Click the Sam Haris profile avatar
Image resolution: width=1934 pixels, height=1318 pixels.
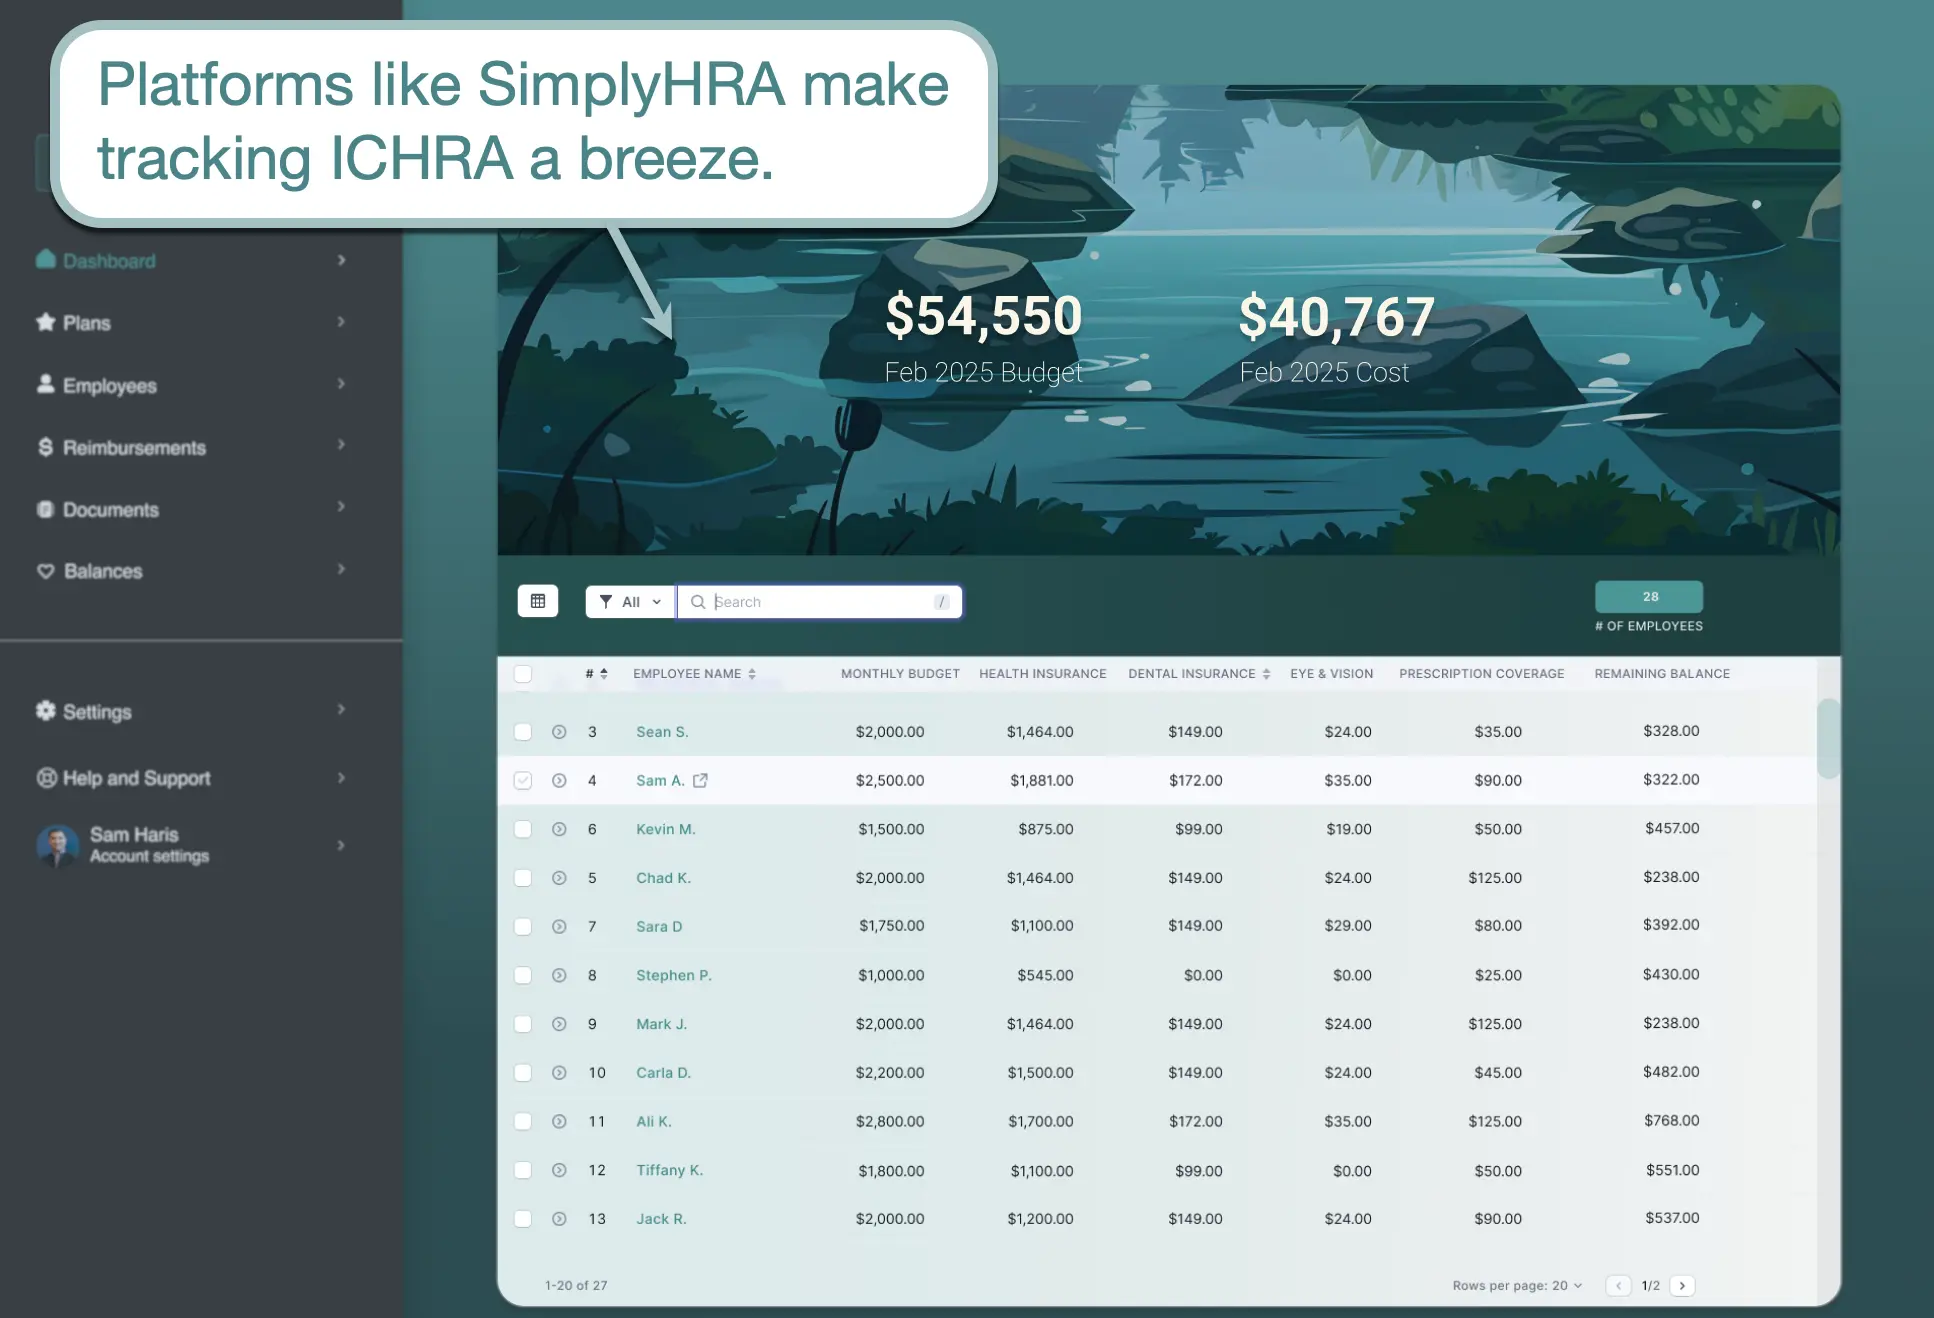[58, 845]
